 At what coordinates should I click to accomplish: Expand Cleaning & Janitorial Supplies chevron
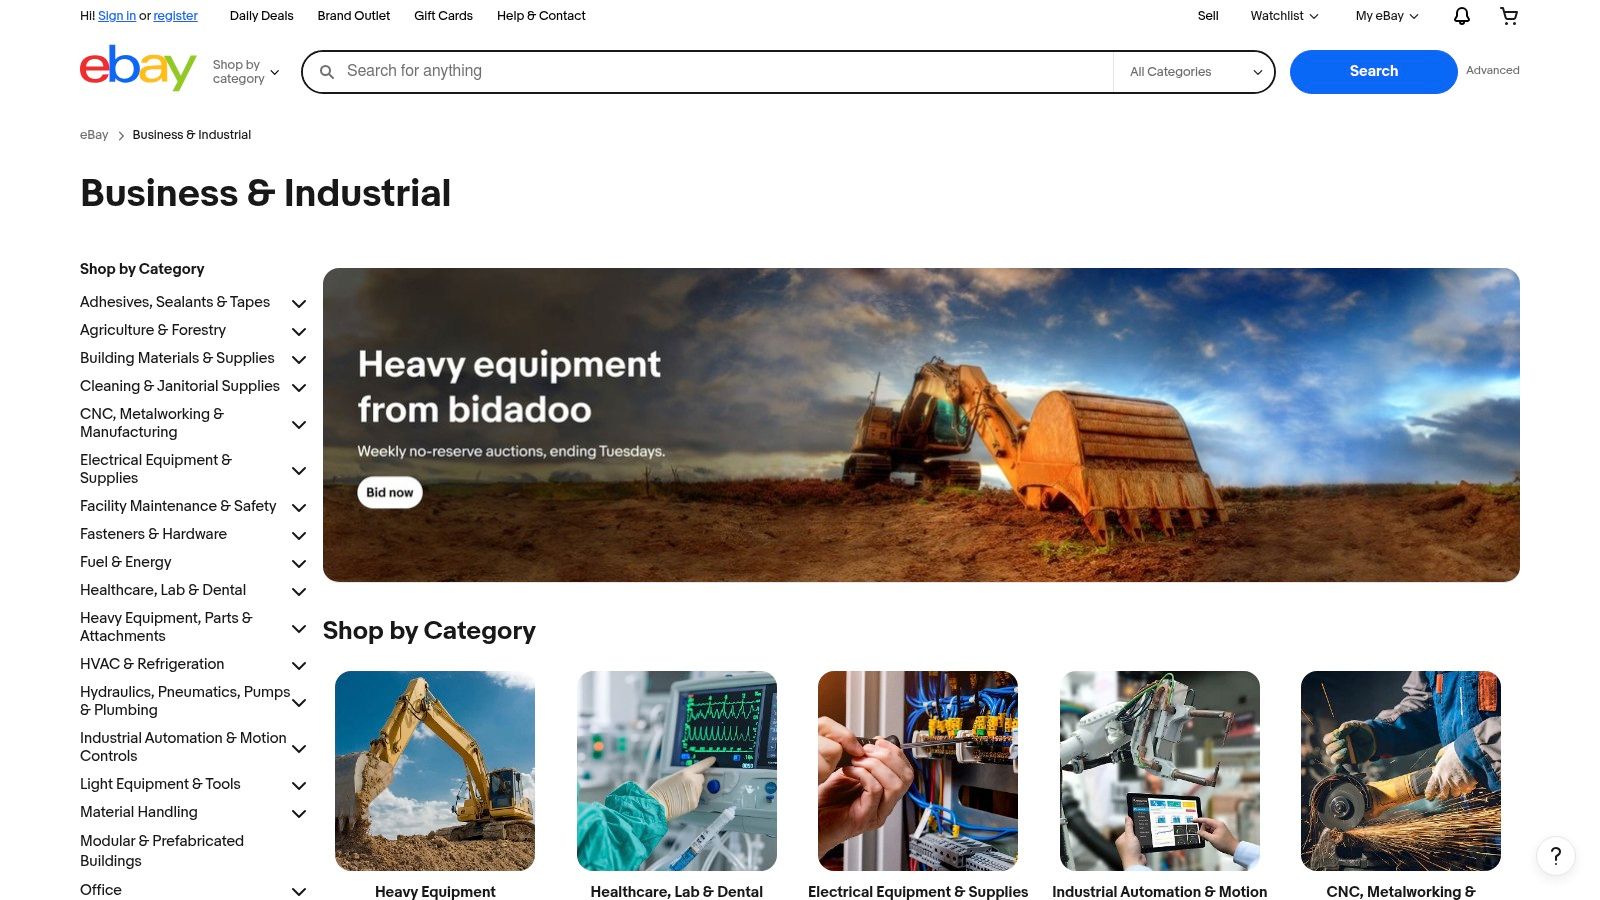(298, 387)
